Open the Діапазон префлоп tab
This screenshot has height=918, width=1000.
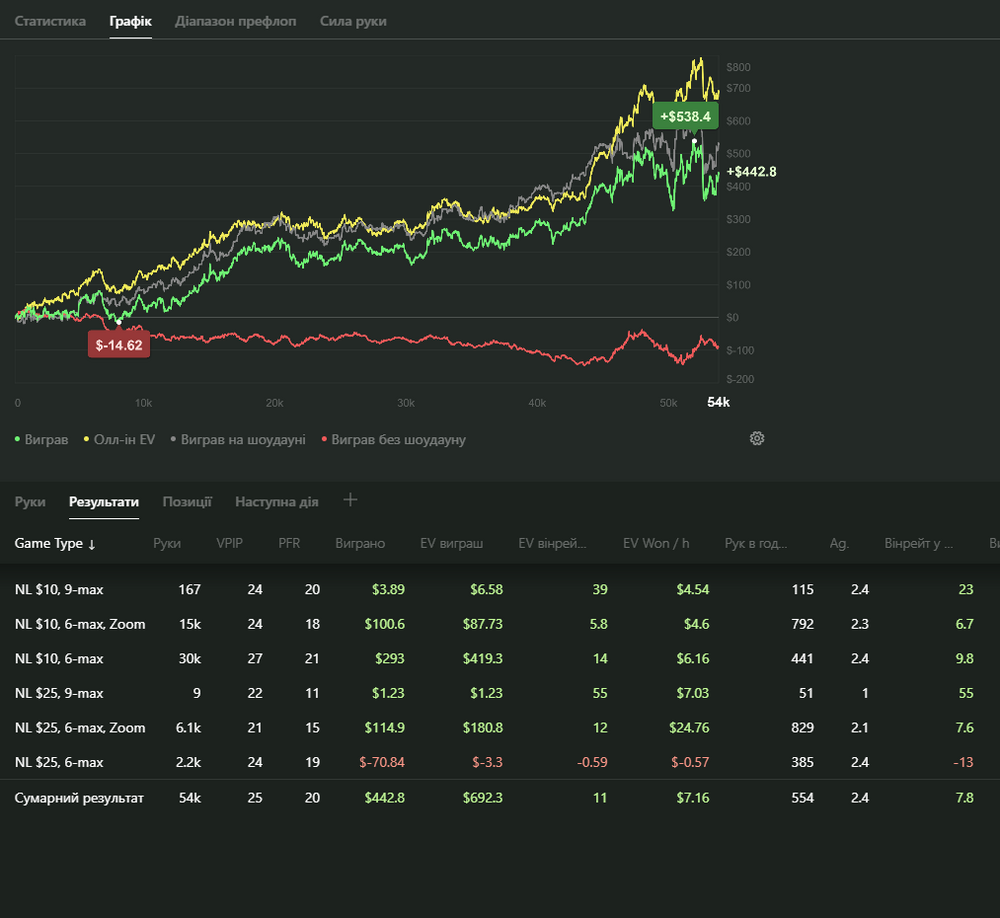click(235, 21)
